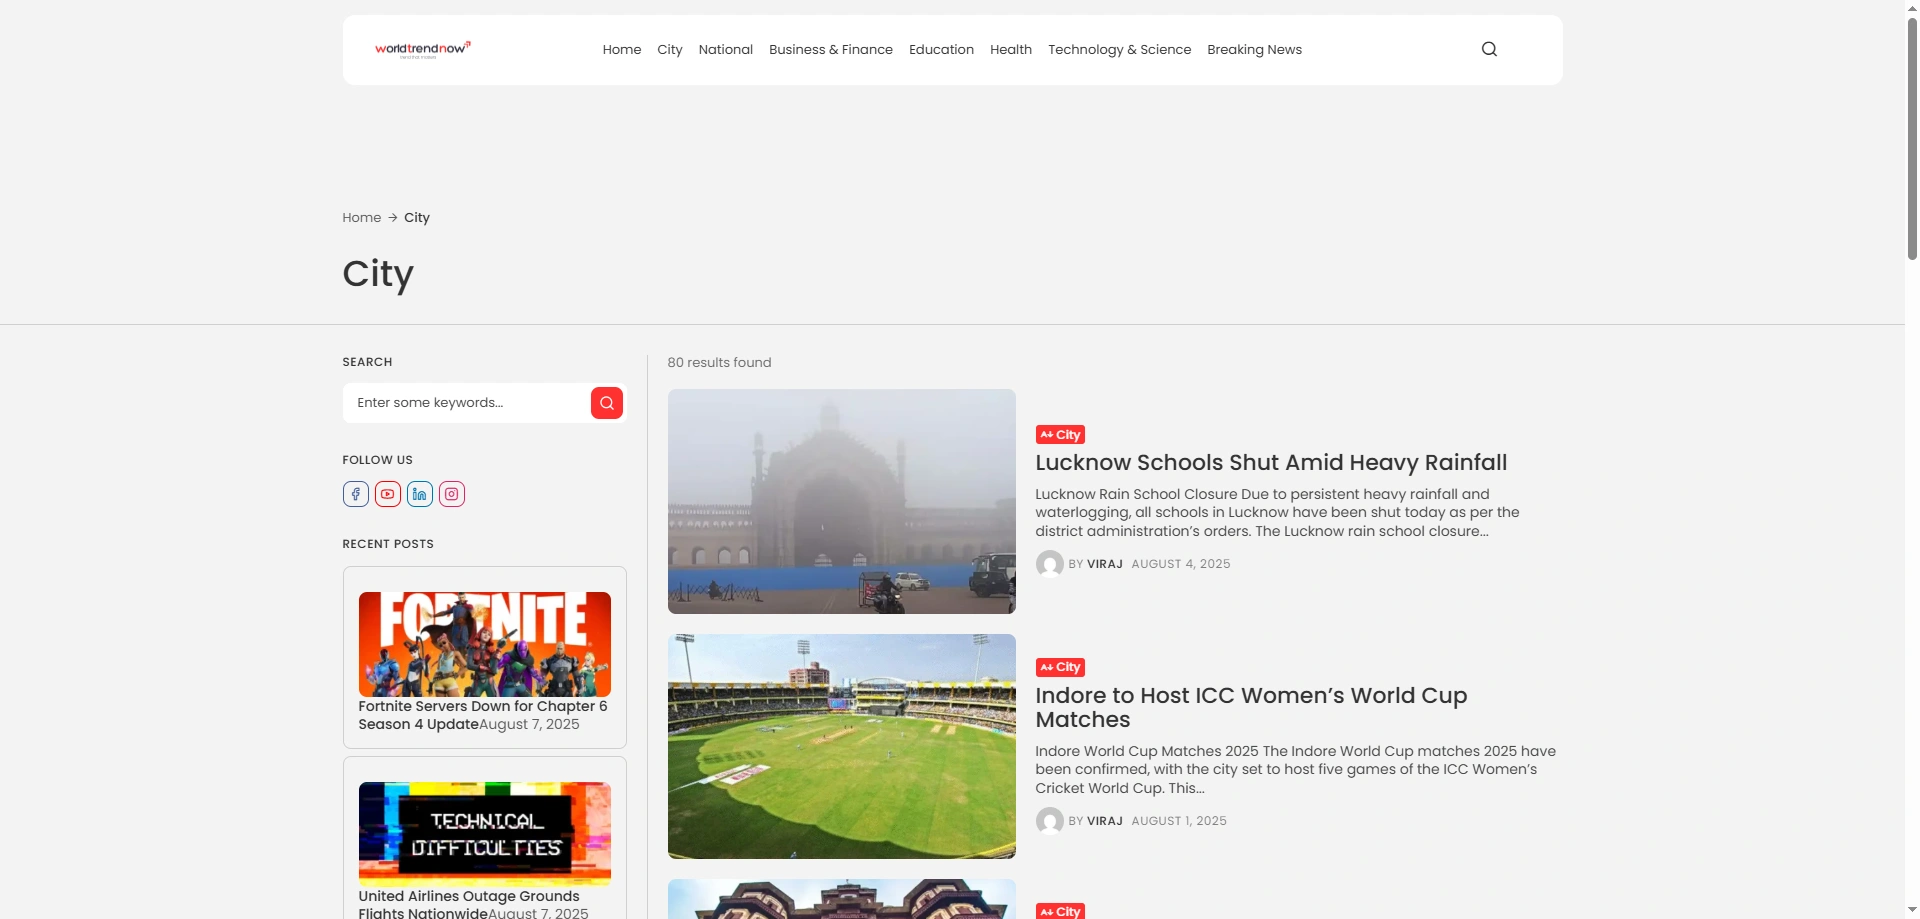Click the 80 results found text

pos(719,363)
